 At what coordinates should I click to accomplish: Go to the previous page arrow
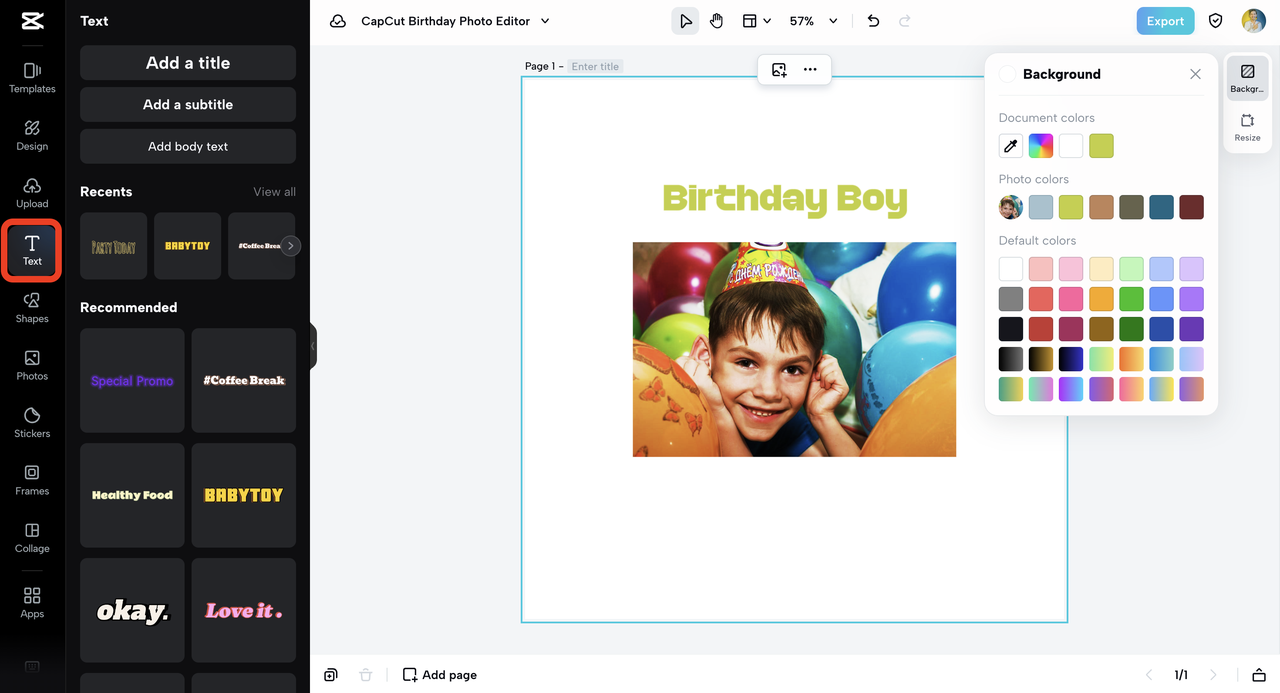pos(1149,675)
